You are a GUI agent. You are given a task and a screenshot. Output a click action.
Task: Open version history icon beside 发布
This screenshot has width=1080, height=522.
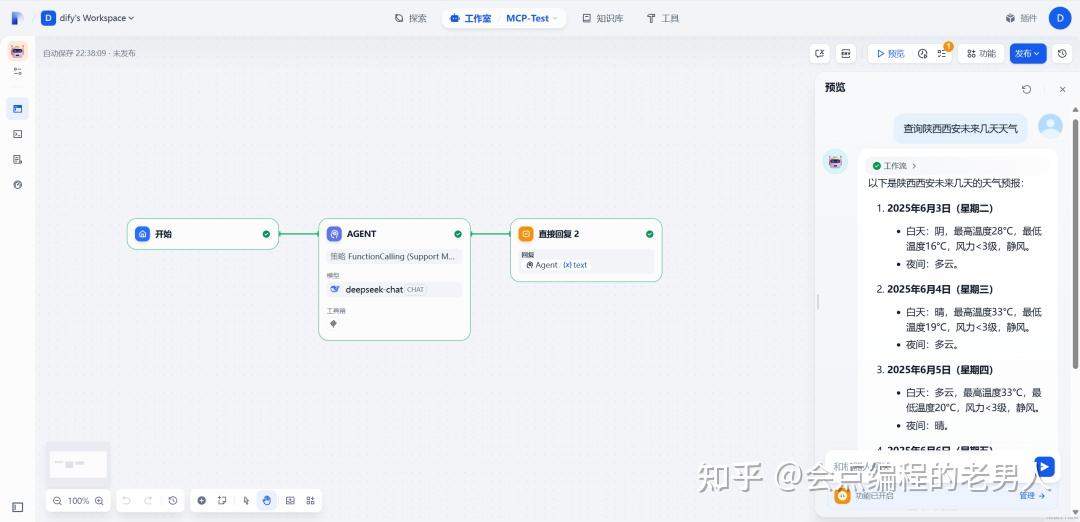[1063, 54]
